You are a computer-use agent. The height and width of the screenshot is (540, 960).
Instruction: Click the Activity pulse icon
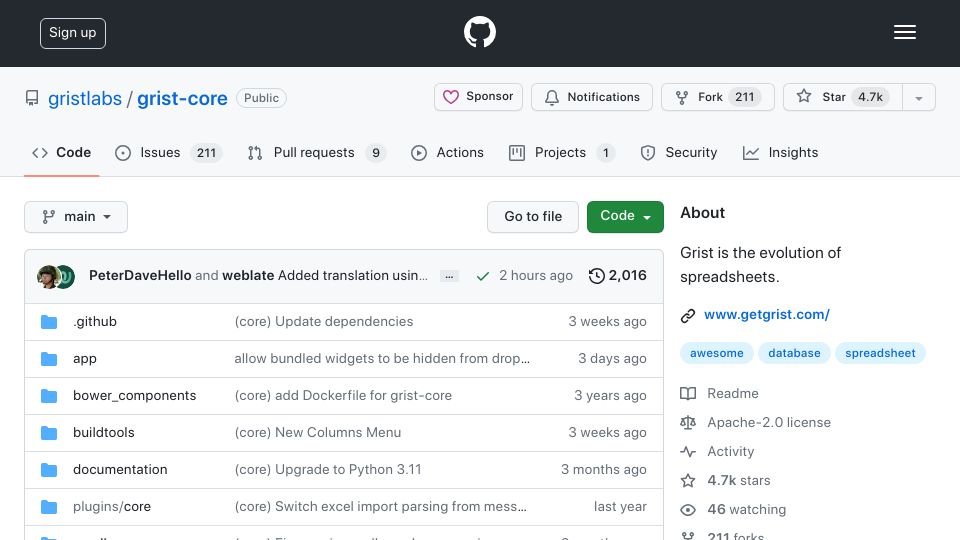click(688, 452)
